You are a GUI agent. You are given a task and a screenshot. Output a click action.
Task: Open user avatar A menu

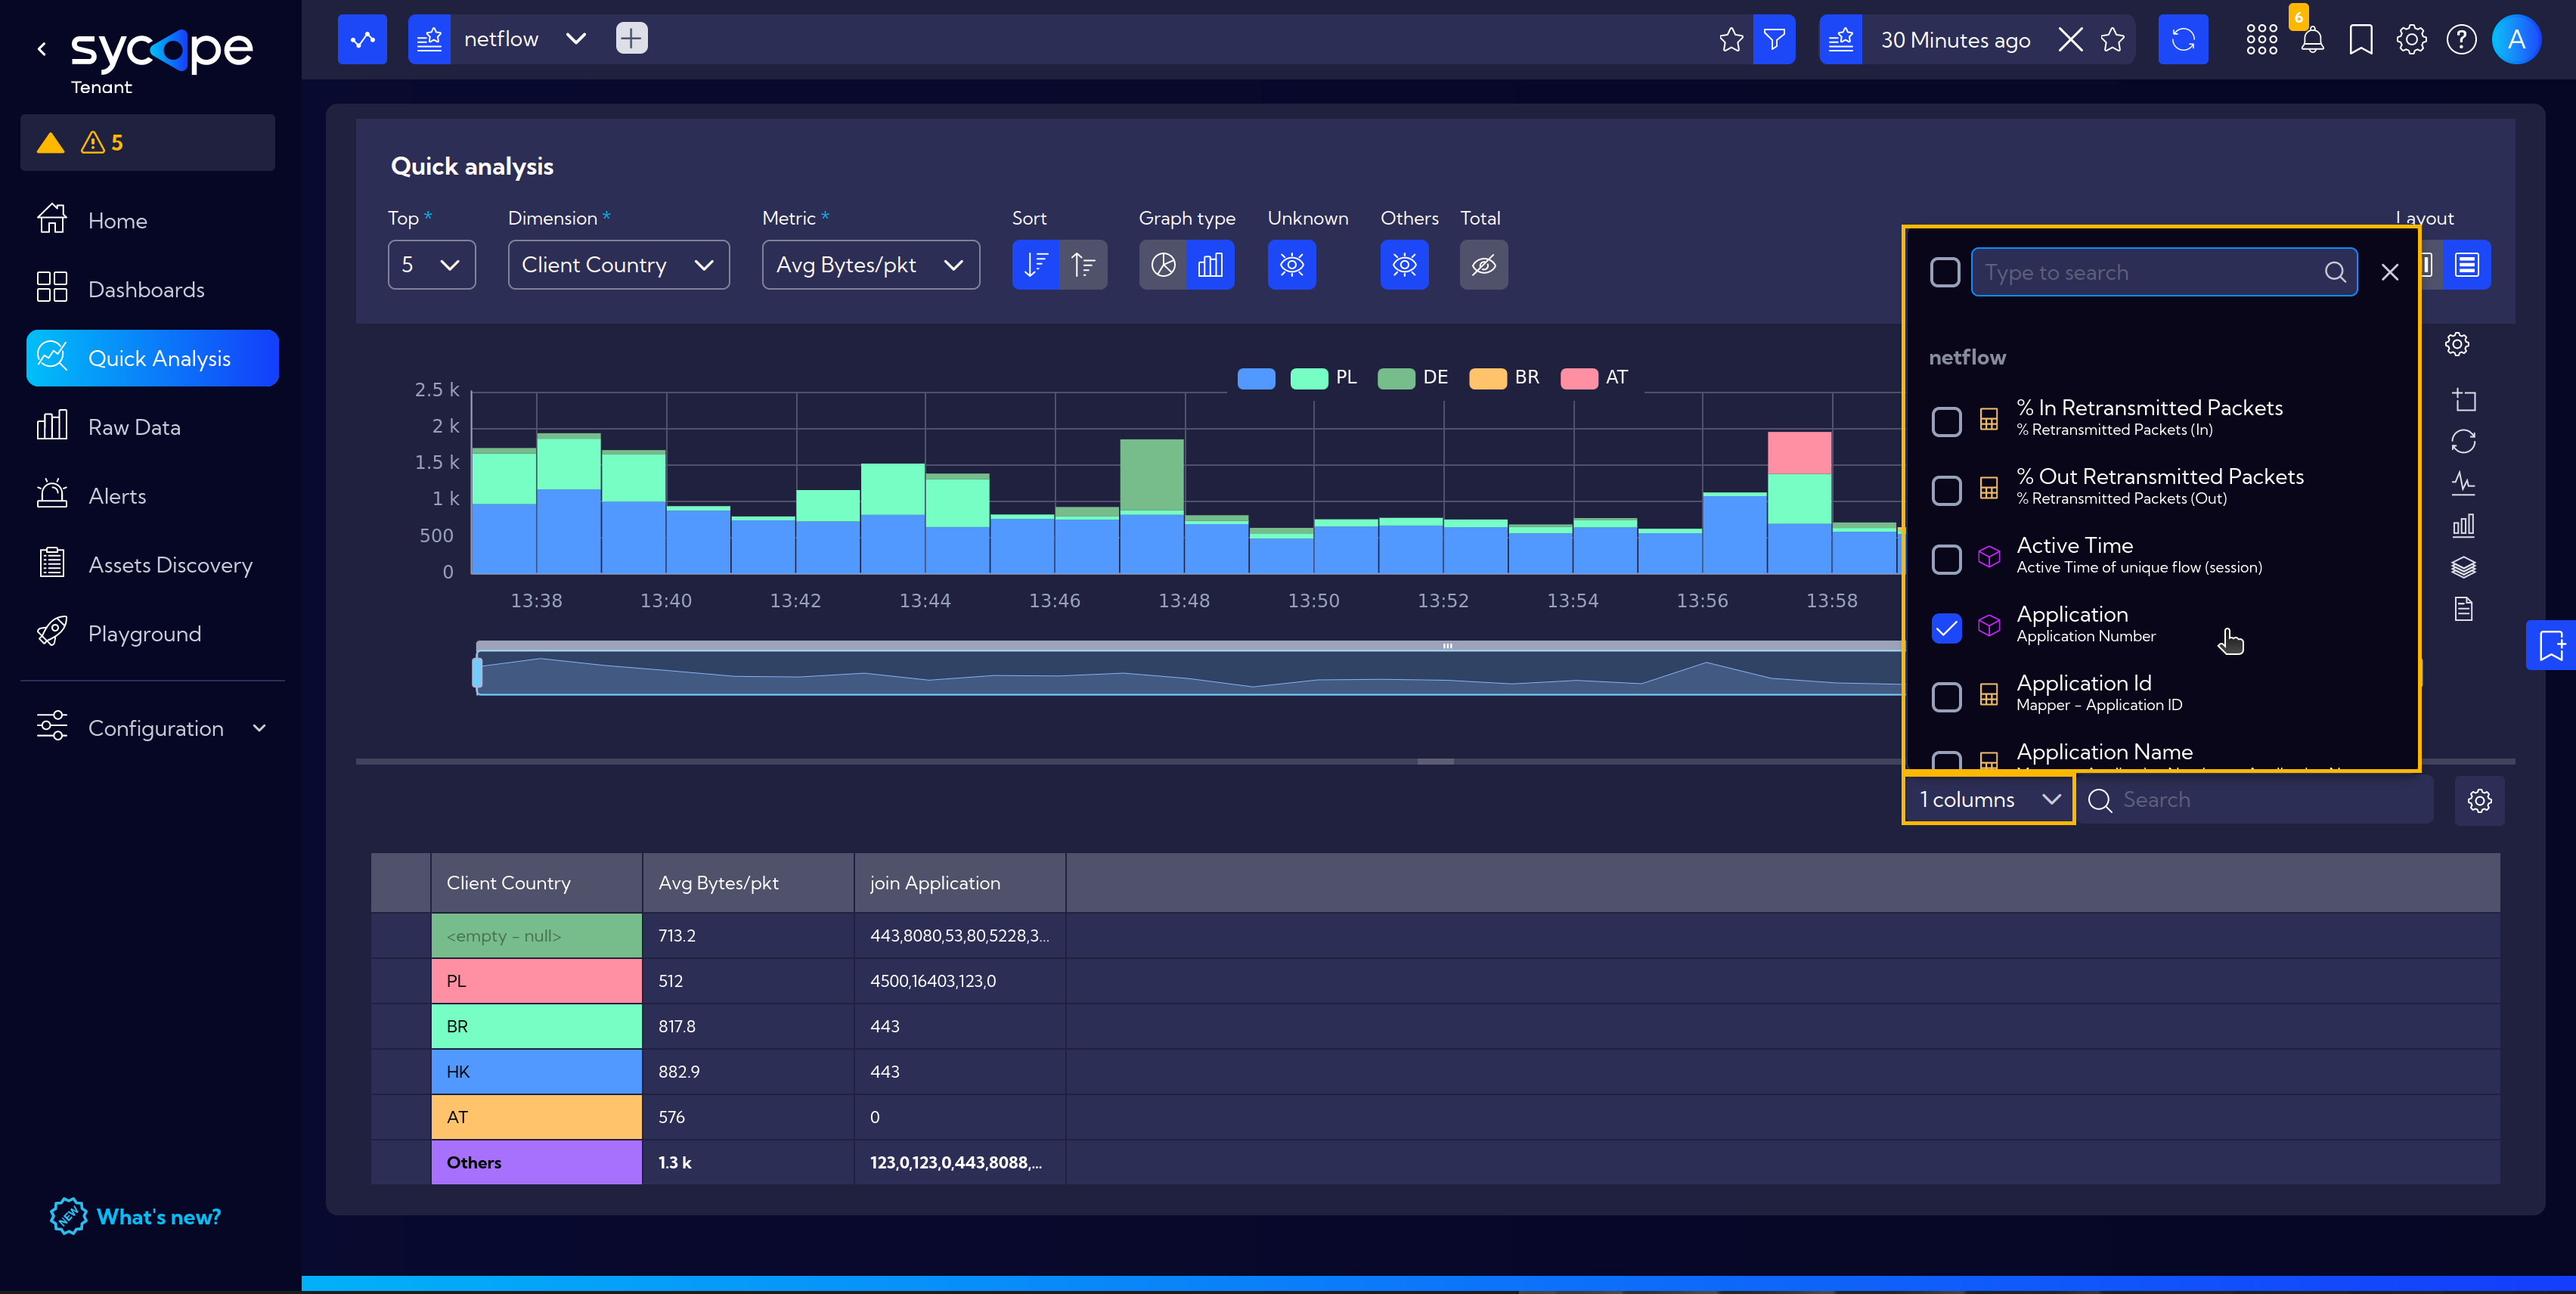tap(2516, 40)
